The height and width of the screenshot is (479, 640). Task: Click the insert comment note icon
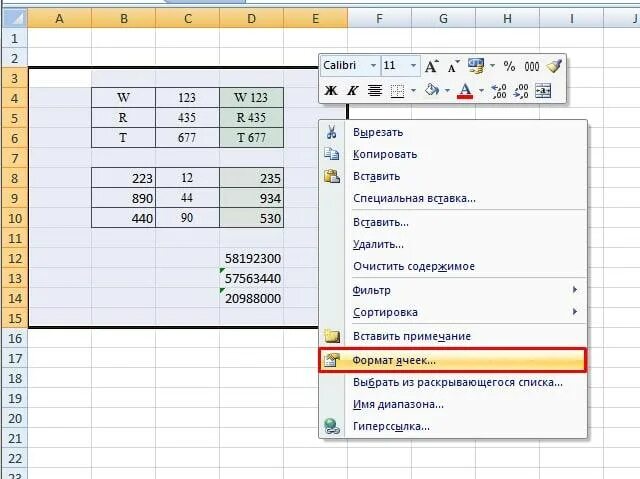click(332, 336)
